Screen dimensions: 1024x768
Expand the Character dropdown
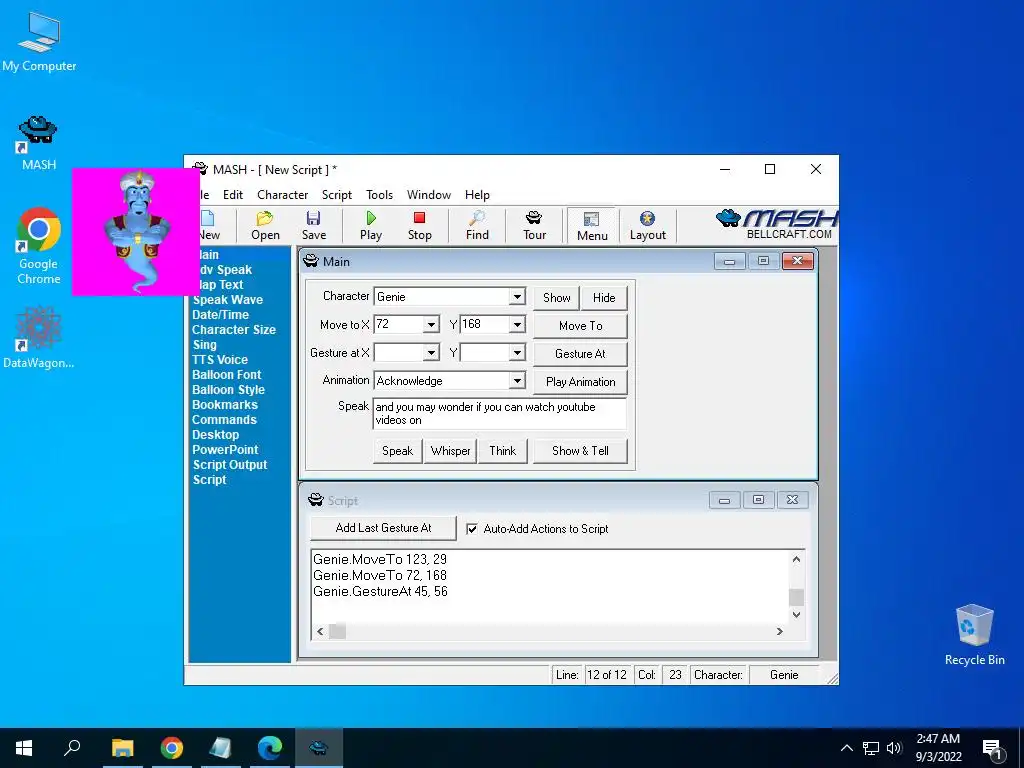[517, 296]
